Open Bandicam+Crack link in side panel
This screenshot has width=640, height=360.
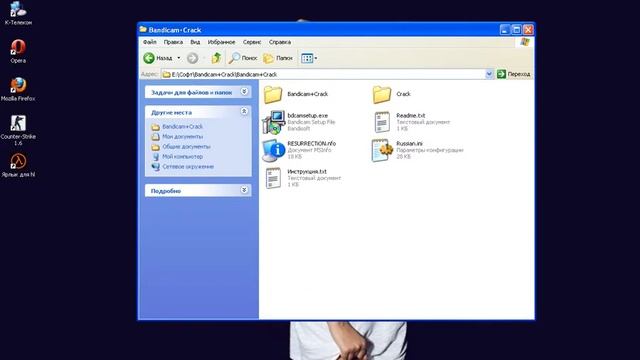(182, 127)
